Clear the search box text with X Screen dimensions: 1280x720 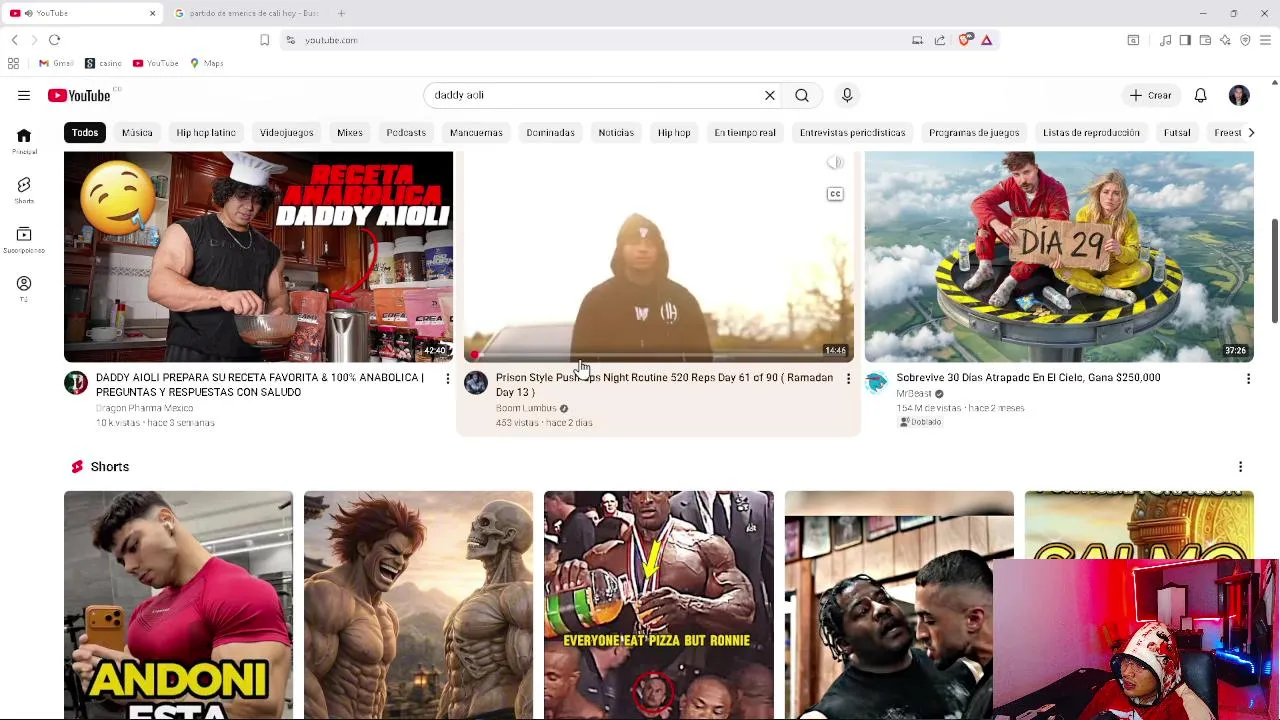tap(770, 95)
